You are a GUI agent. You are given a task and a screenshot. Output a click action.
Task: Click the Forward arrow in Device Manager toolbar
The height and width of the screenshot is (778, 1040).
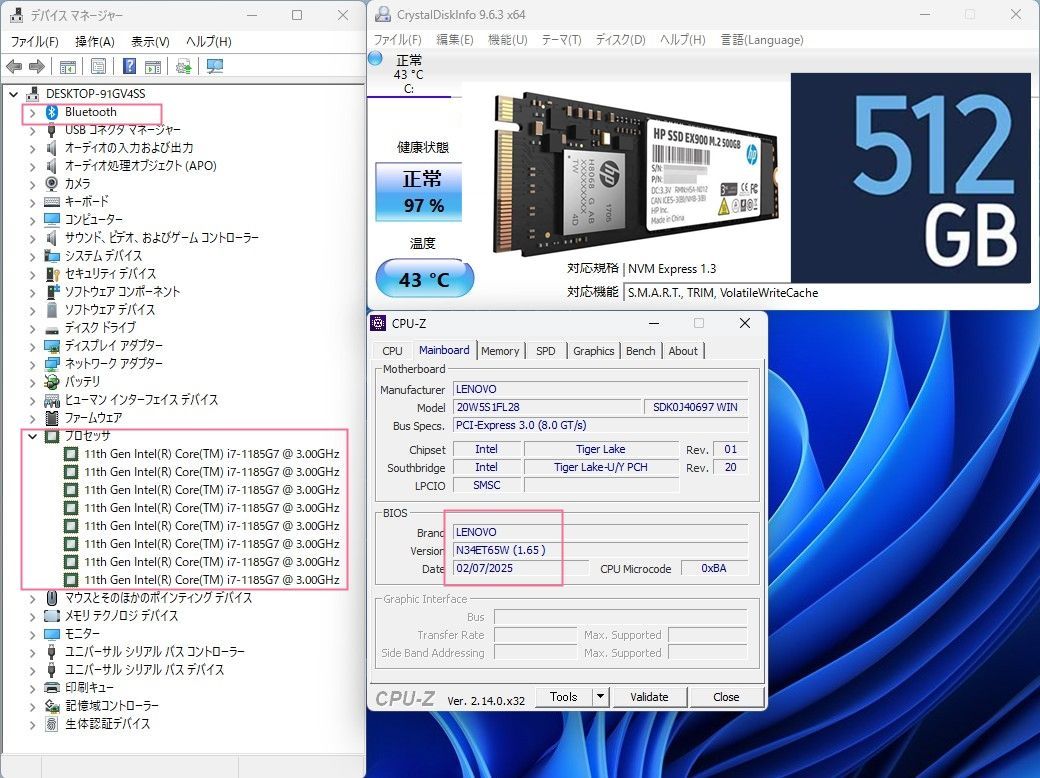pos(37,66)
